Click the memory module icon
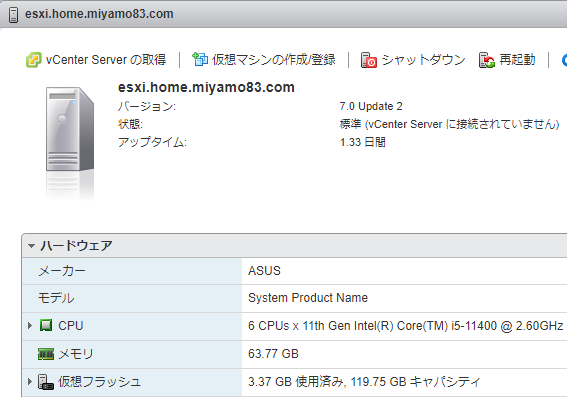This screenshot has width=567, height=397. click(x=46, y=354)
